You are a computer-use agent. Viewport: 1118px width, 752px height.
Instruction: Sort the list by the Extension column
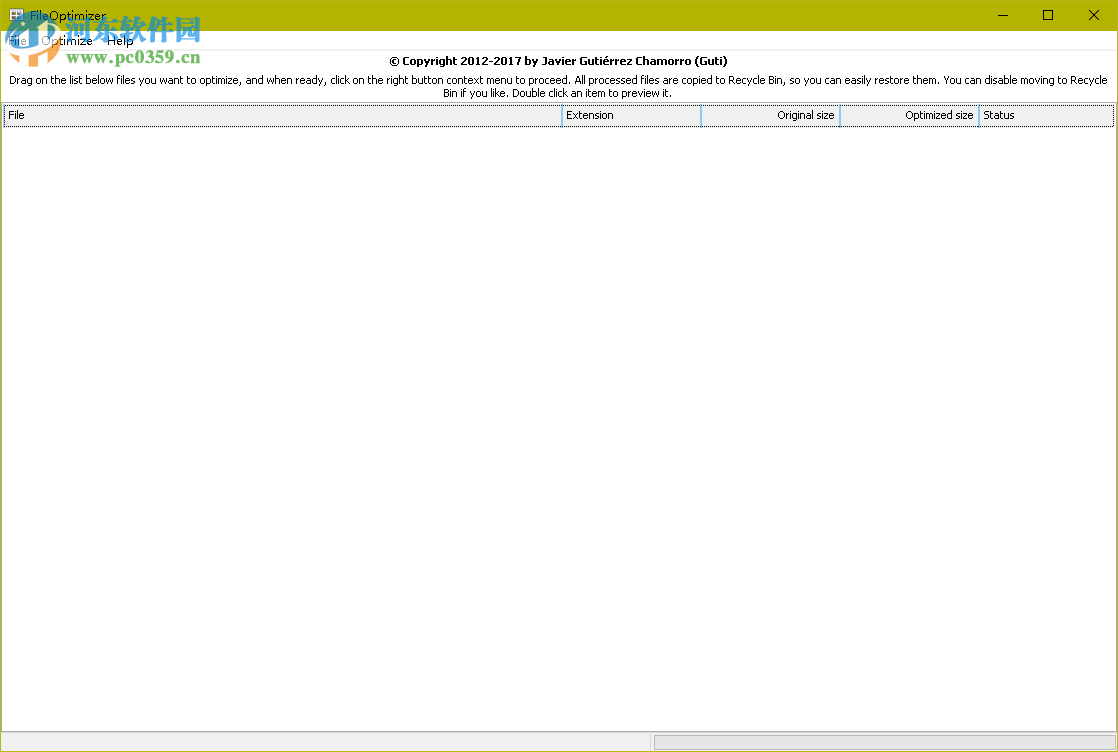pos(630,115)
